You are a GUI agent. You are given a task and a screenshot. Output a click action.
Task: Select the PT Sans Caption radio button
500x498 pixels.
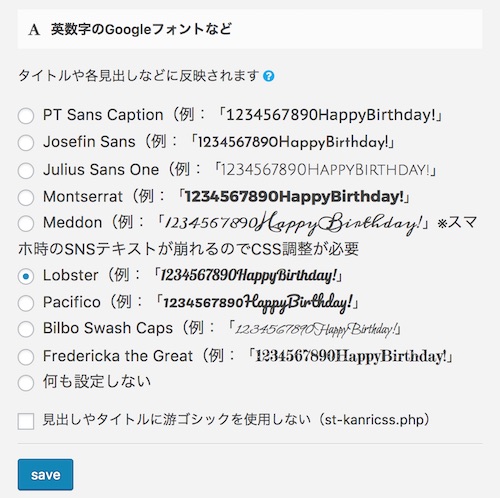pyautogui.click(x=26, y=116)
